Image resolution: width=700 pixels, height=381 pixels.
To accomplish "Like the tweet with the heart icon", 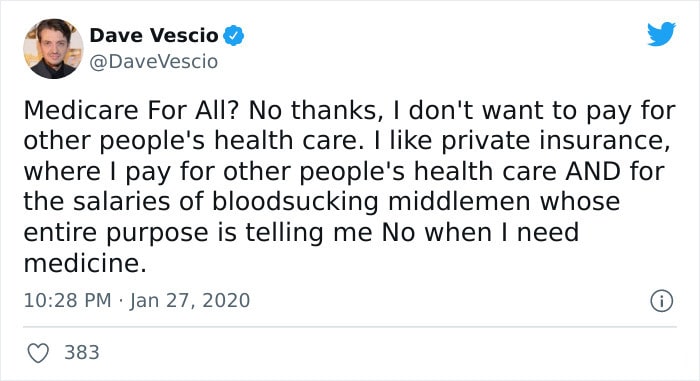I will coord(38,353).
